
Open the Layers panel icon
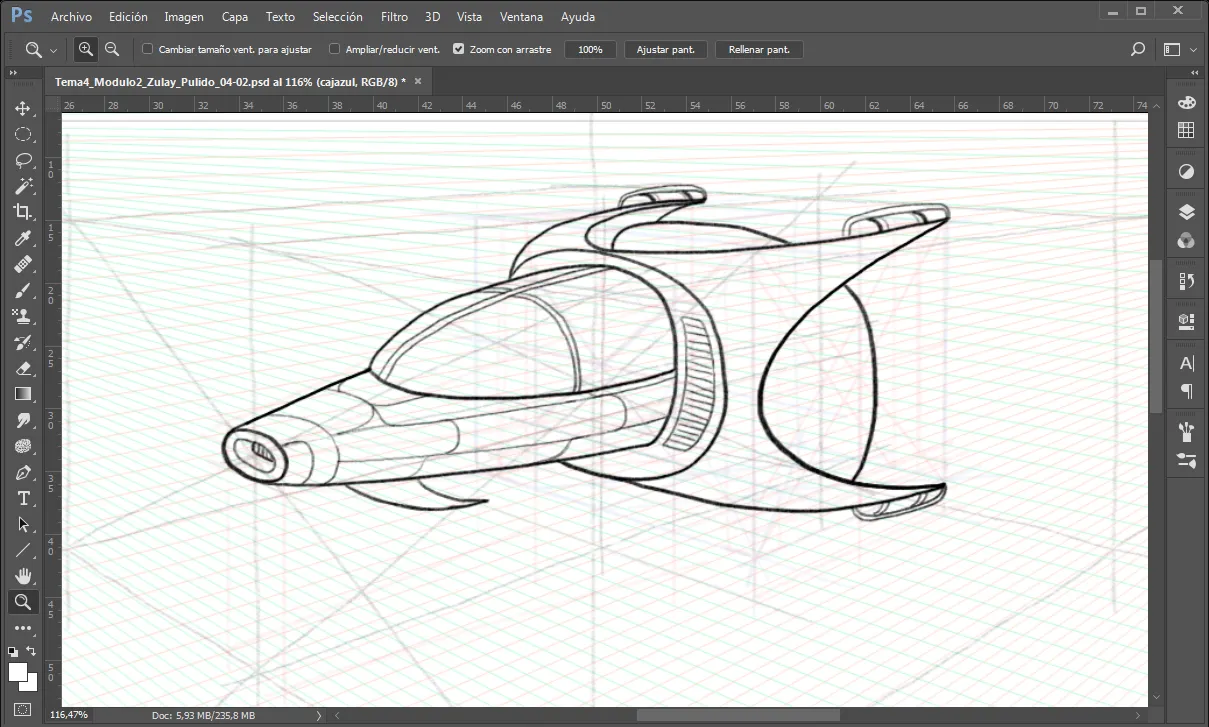pyautogui.click(x=1186, y=212)
